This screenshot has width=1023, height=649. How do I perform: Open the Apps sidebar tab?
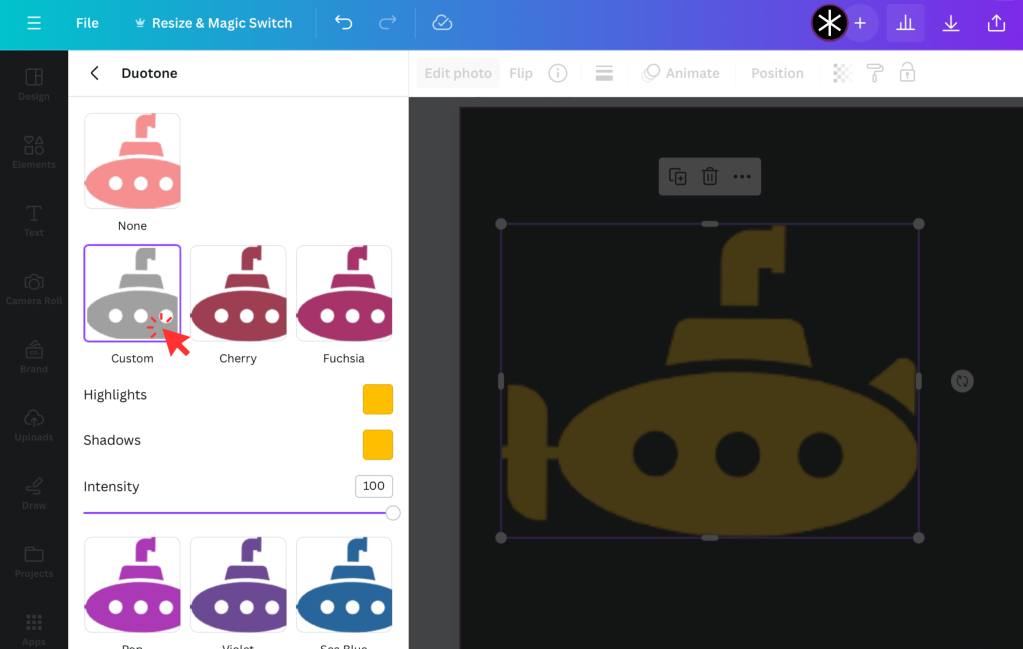[x=34, y=629]
